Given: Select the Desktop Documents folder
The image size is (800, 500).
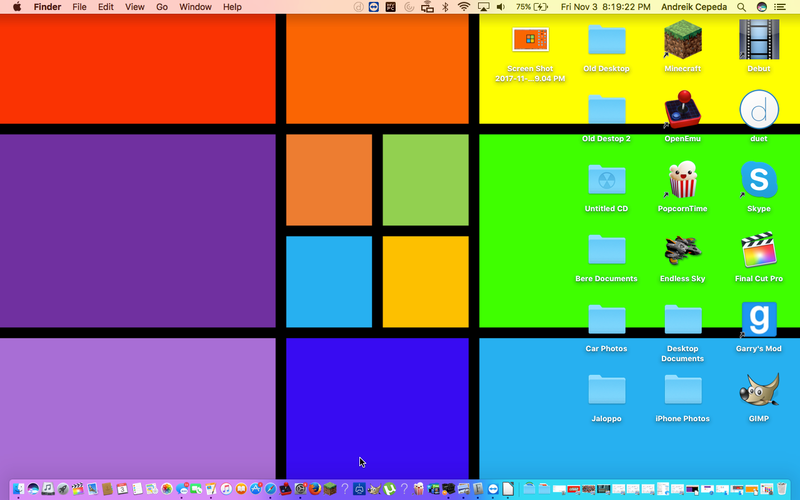Looking at the screenshot, I should [x=683, y=319].
